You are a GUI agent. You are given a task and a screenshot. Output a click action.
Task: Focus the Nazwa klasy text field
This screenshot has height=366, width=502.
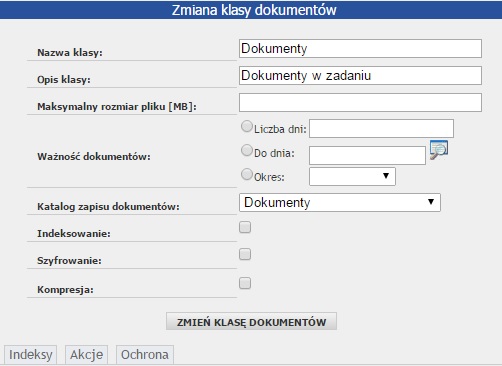360,49
